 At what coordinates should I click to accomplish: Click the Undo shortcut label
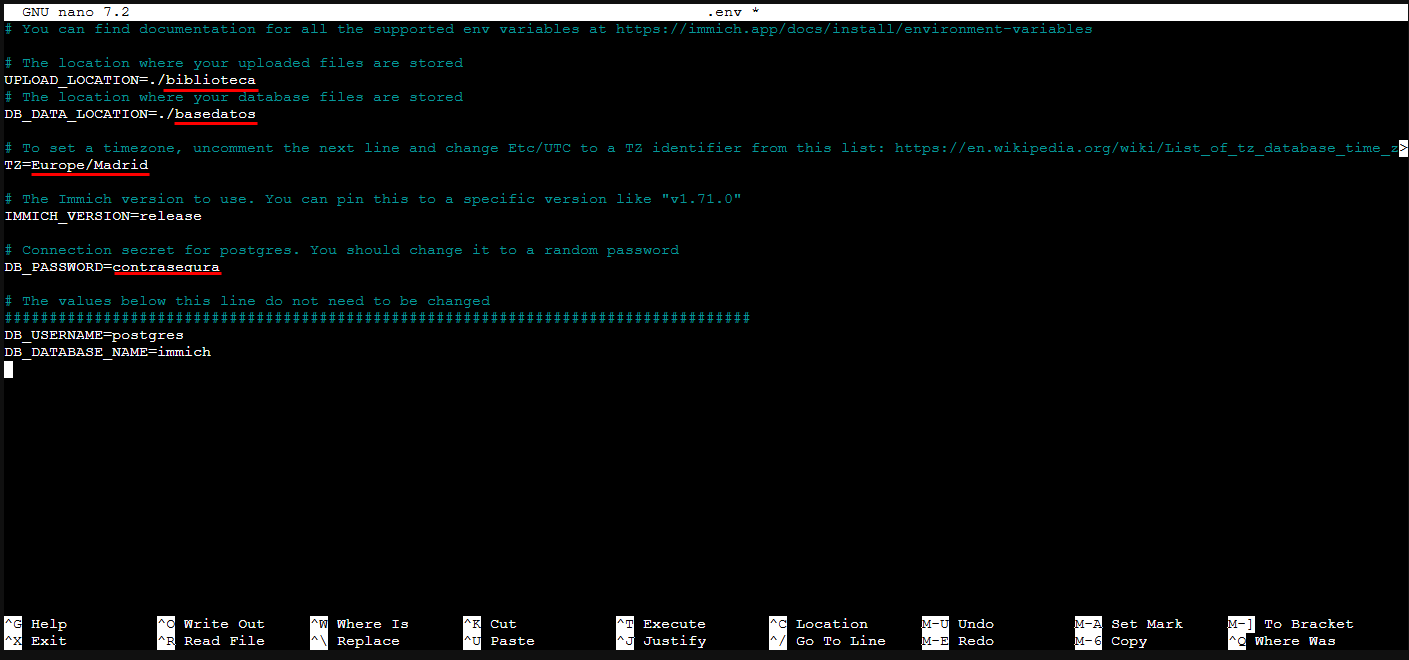pyautogui.click(x=976, y=624)
